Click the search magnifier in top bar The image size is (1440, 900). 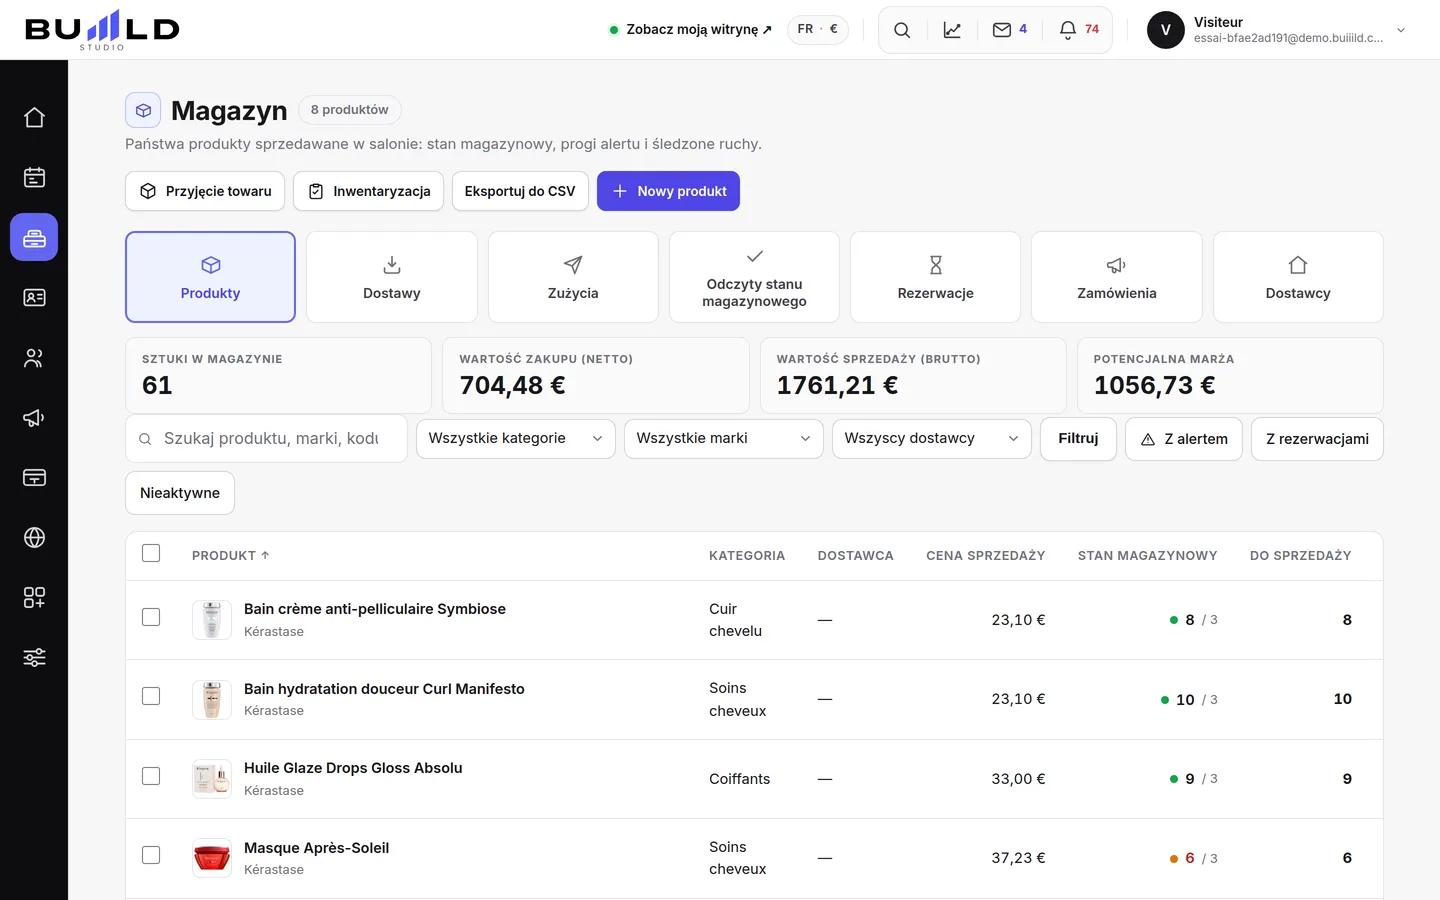[x=902, y=30]
